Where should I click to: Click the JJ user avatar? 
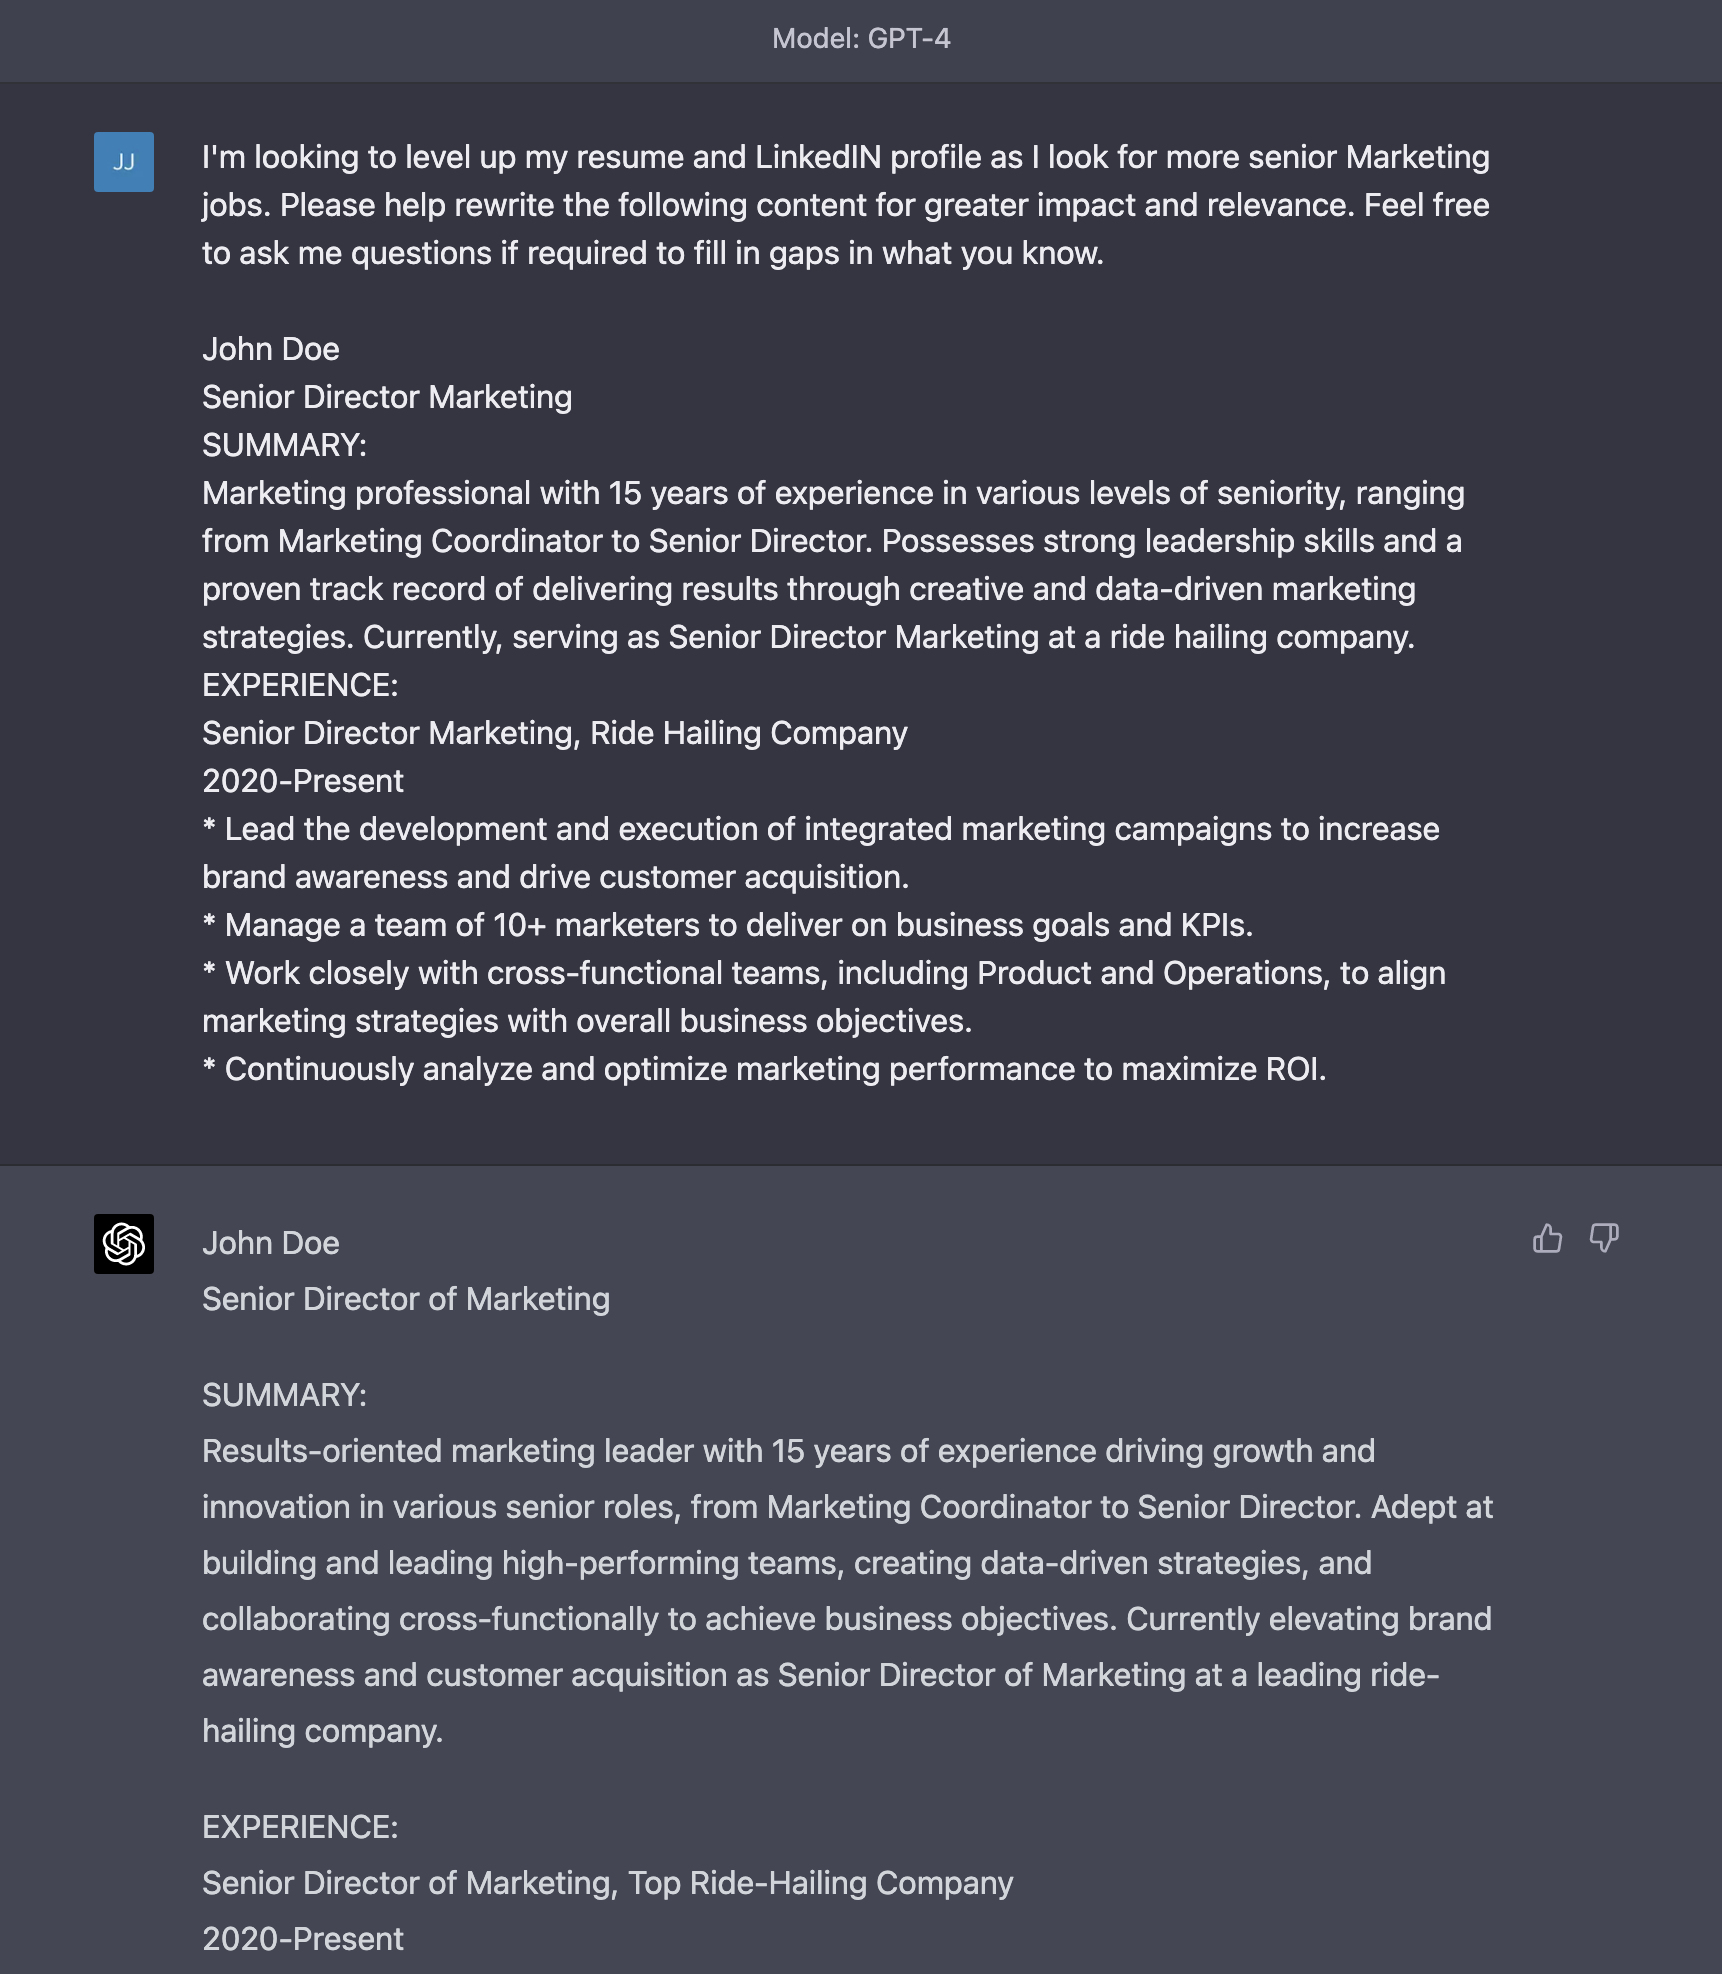click(124, 162)
